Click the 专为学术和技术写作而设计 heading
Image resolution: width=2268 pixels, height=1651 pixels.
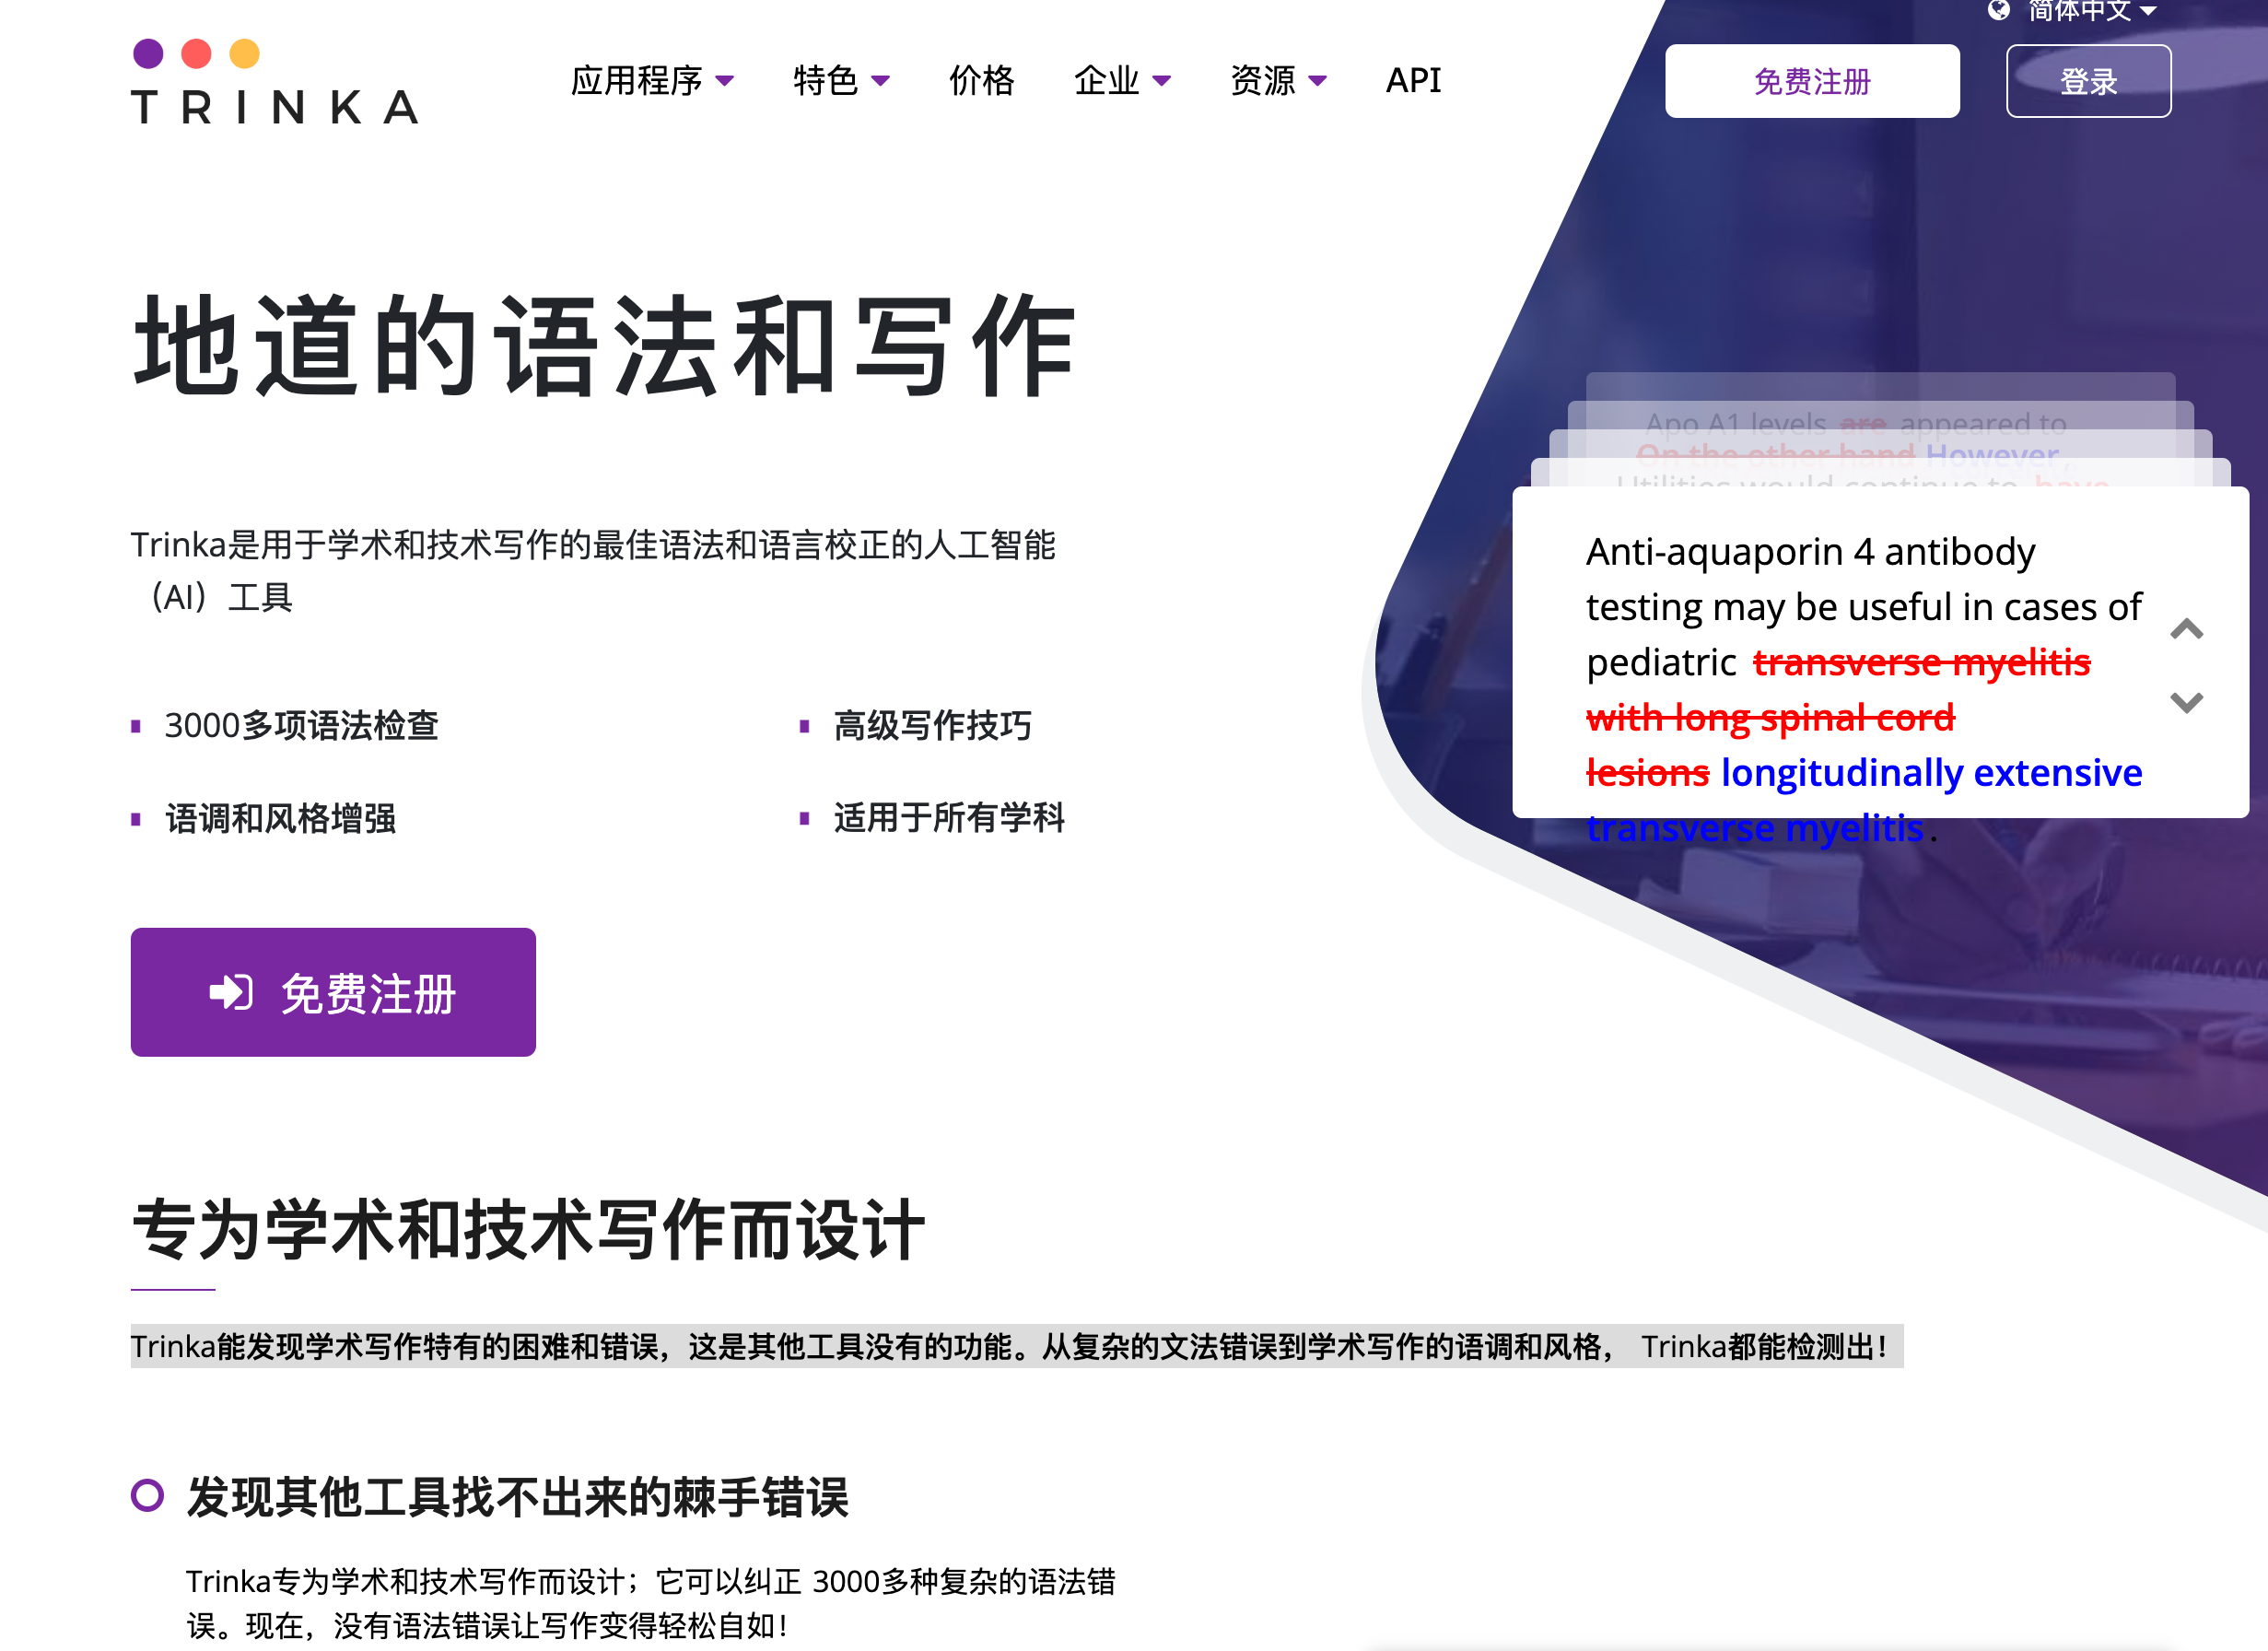(x=528, y=1230)
